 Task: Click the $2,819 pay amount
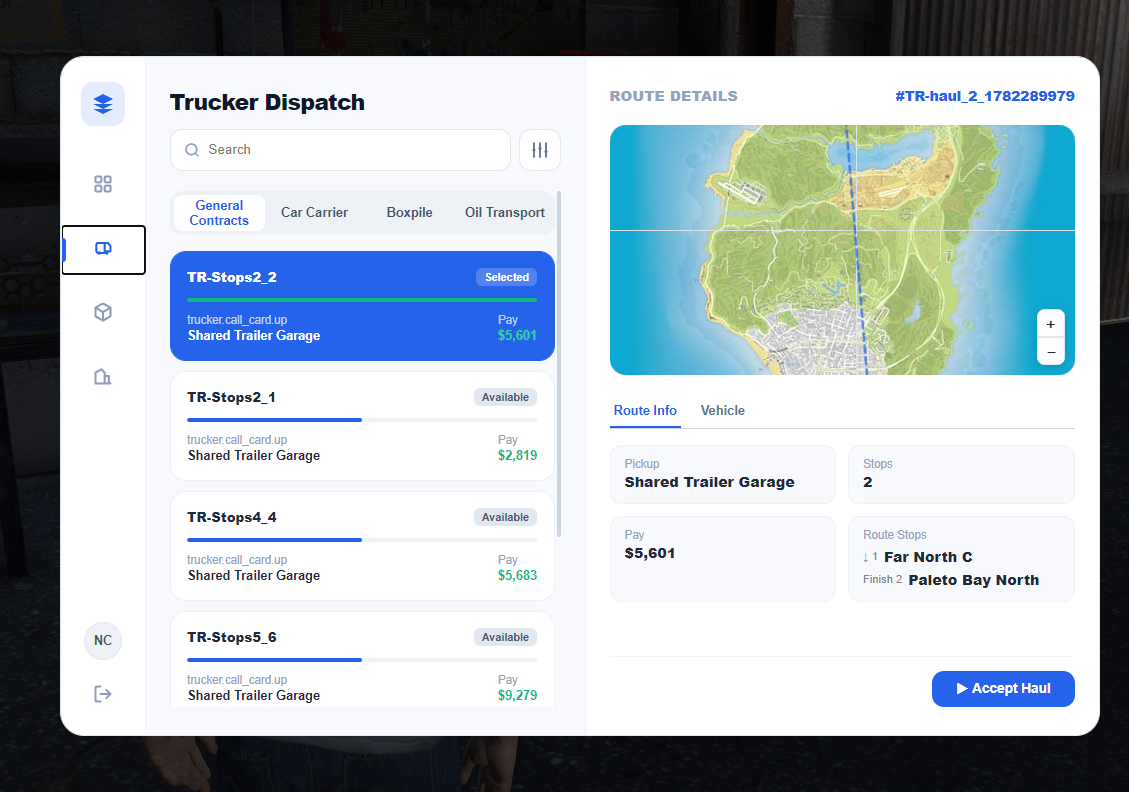coord(517,456)
